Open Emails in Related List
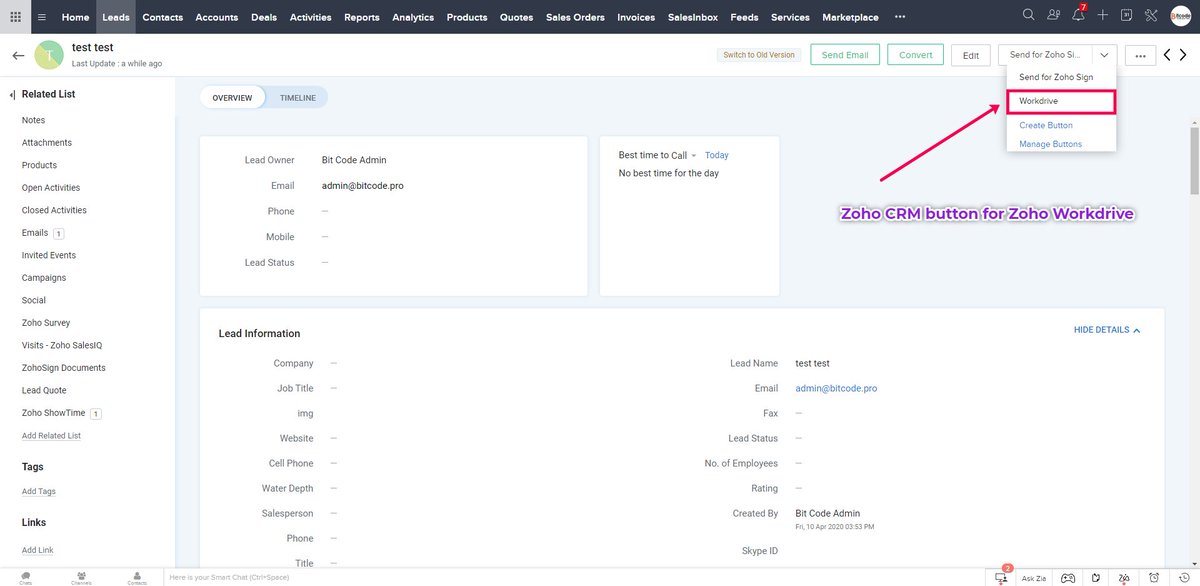Screen dimensions: 1200x586 coord(35,233)
